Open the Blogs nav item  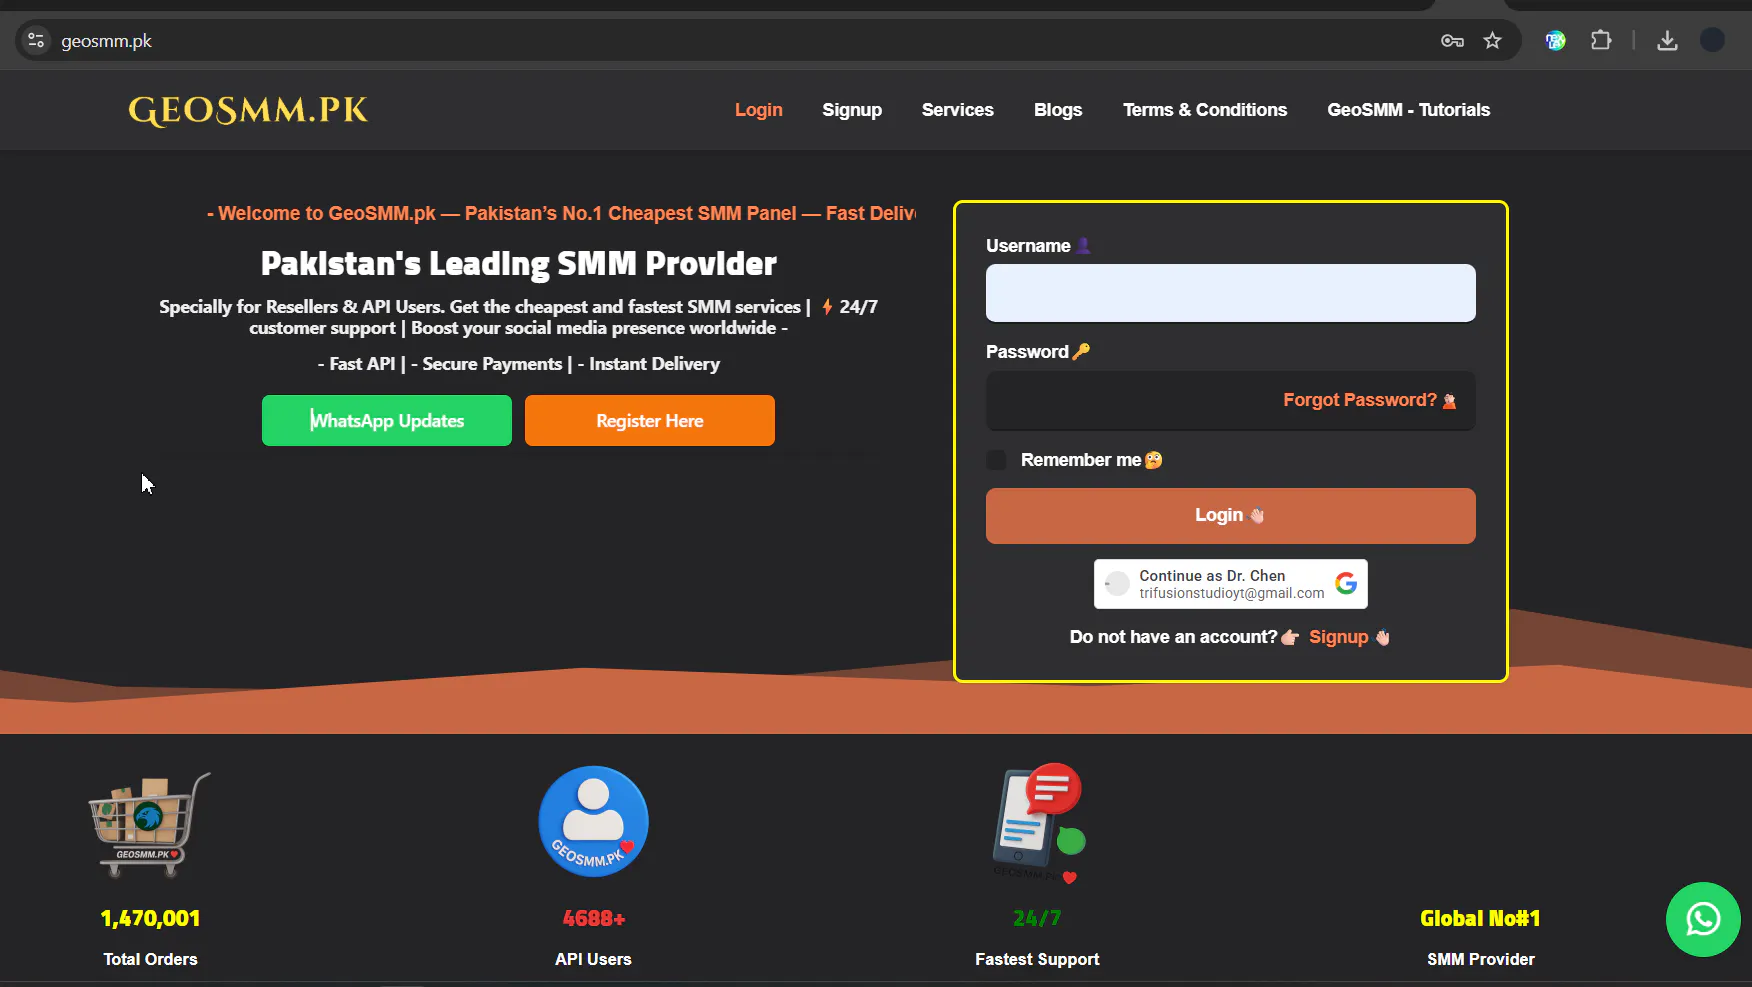1058,110
